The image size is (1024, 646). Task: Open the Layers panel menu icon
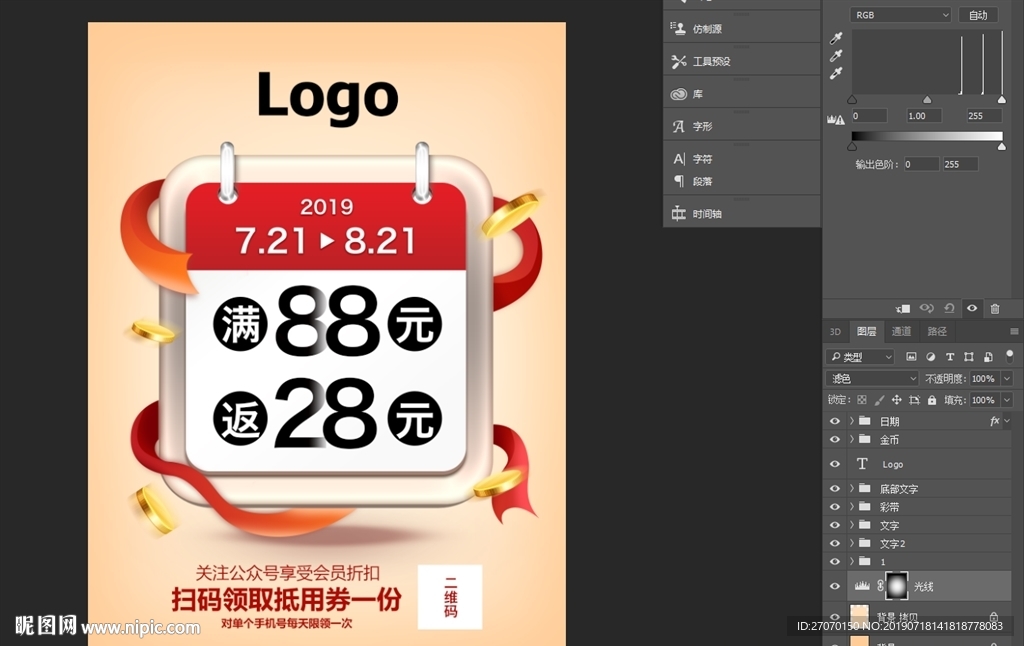[1014, 331]
